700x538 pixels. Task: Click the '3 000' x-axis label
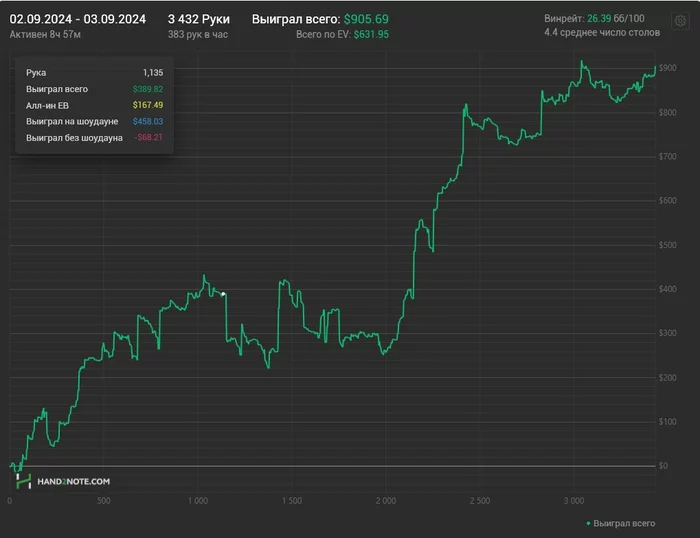click(574, 500)
